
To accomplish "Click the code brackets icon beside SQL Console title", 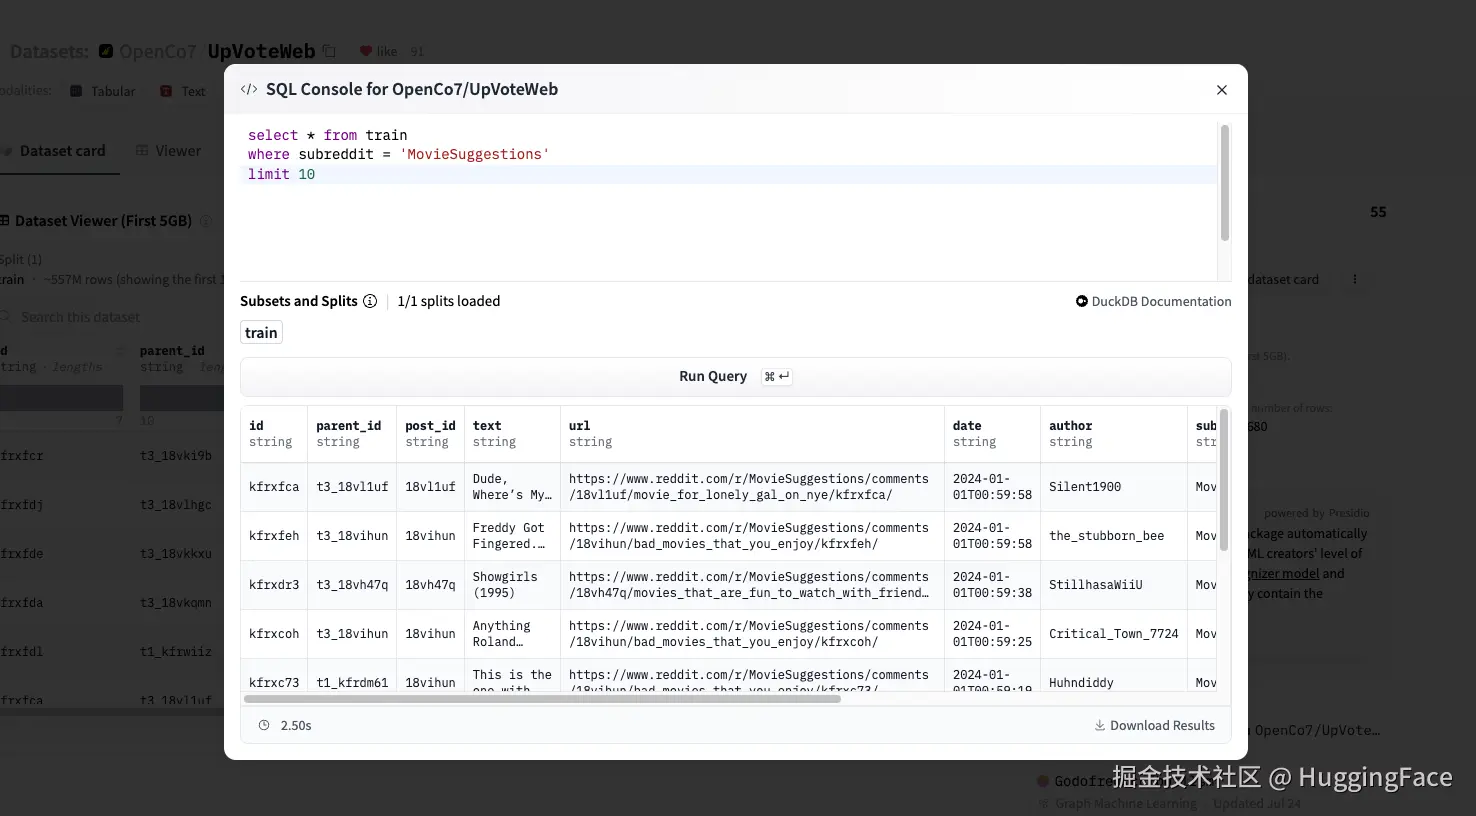I will point(249,89).
